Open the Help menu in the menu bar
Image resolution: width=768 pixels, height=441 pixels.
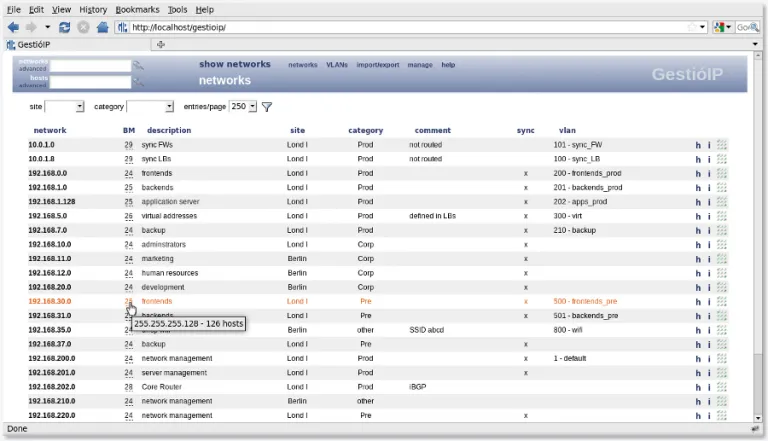point(205,9)
